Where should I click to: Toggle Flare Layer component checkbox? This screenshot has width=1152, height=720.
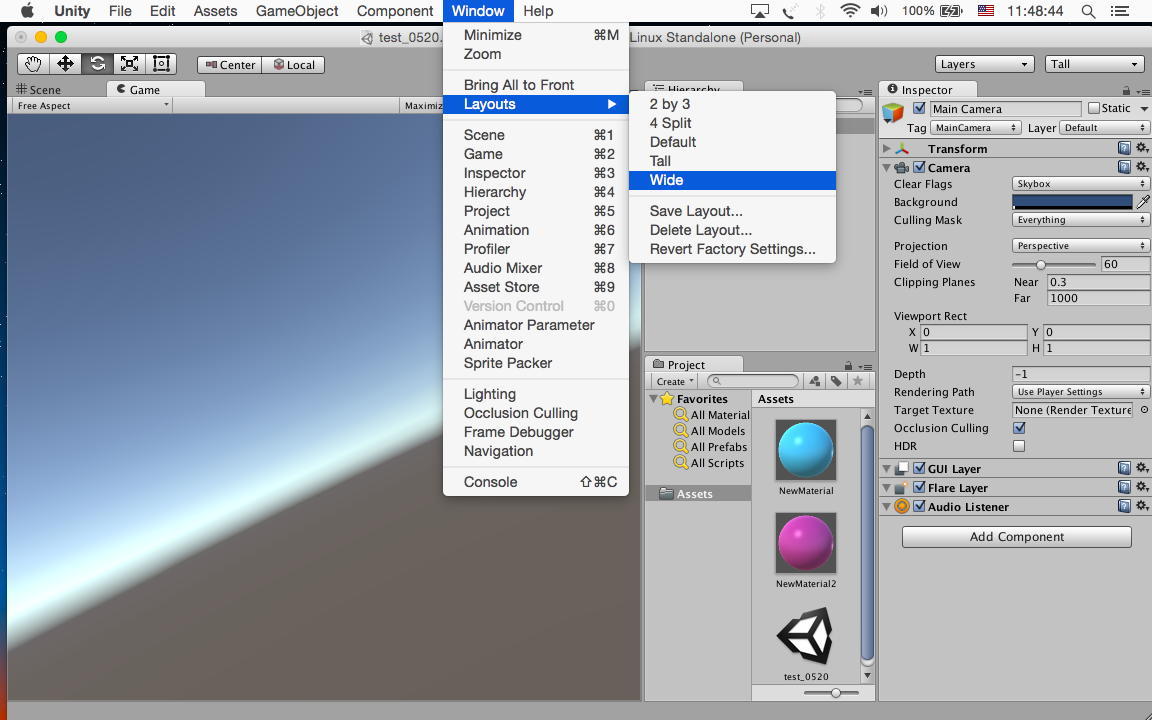click(919, 487)
